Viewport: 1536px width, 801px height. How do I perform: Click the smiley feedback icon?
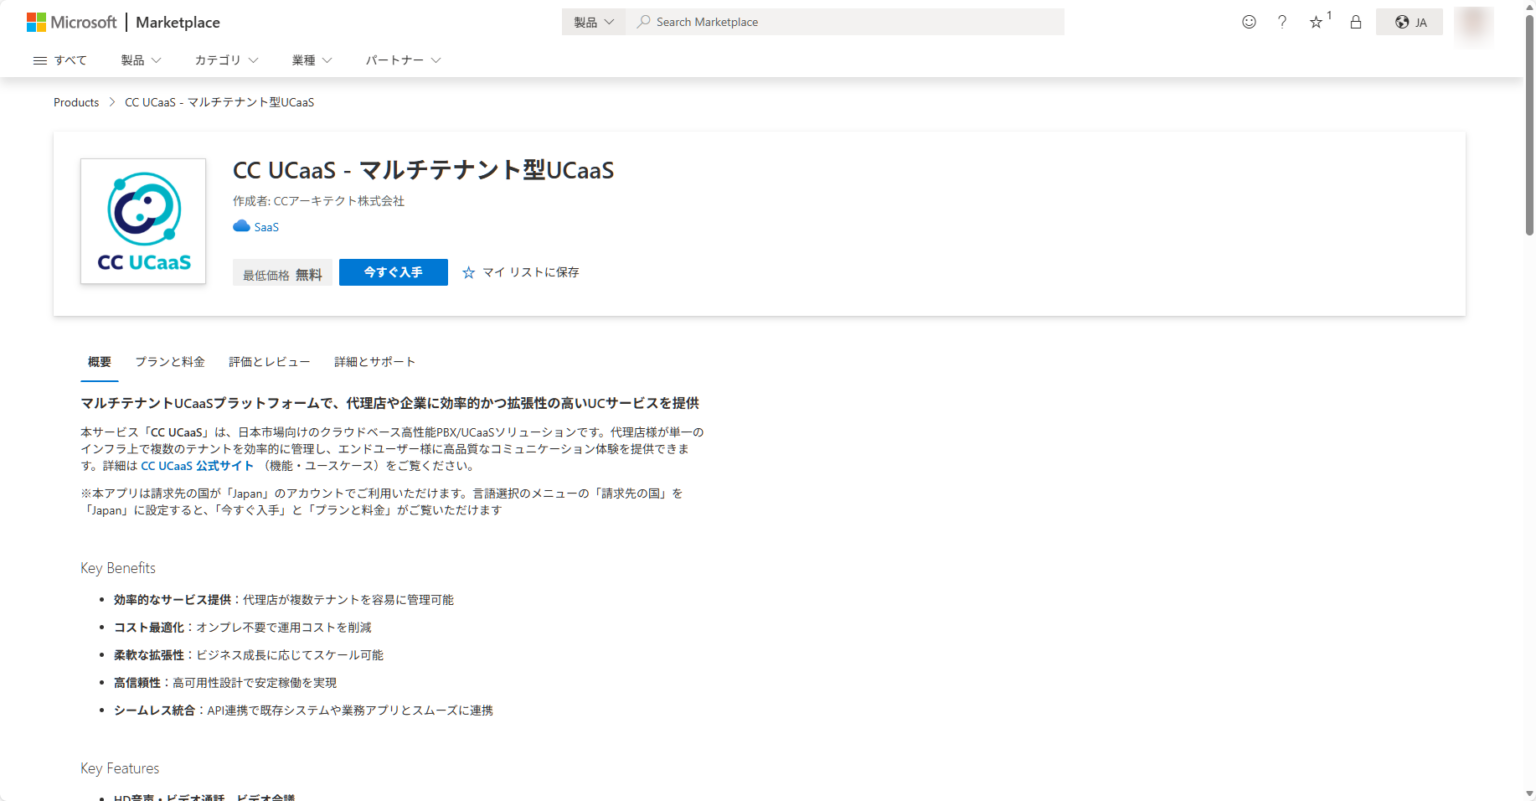coord(1249,21)
